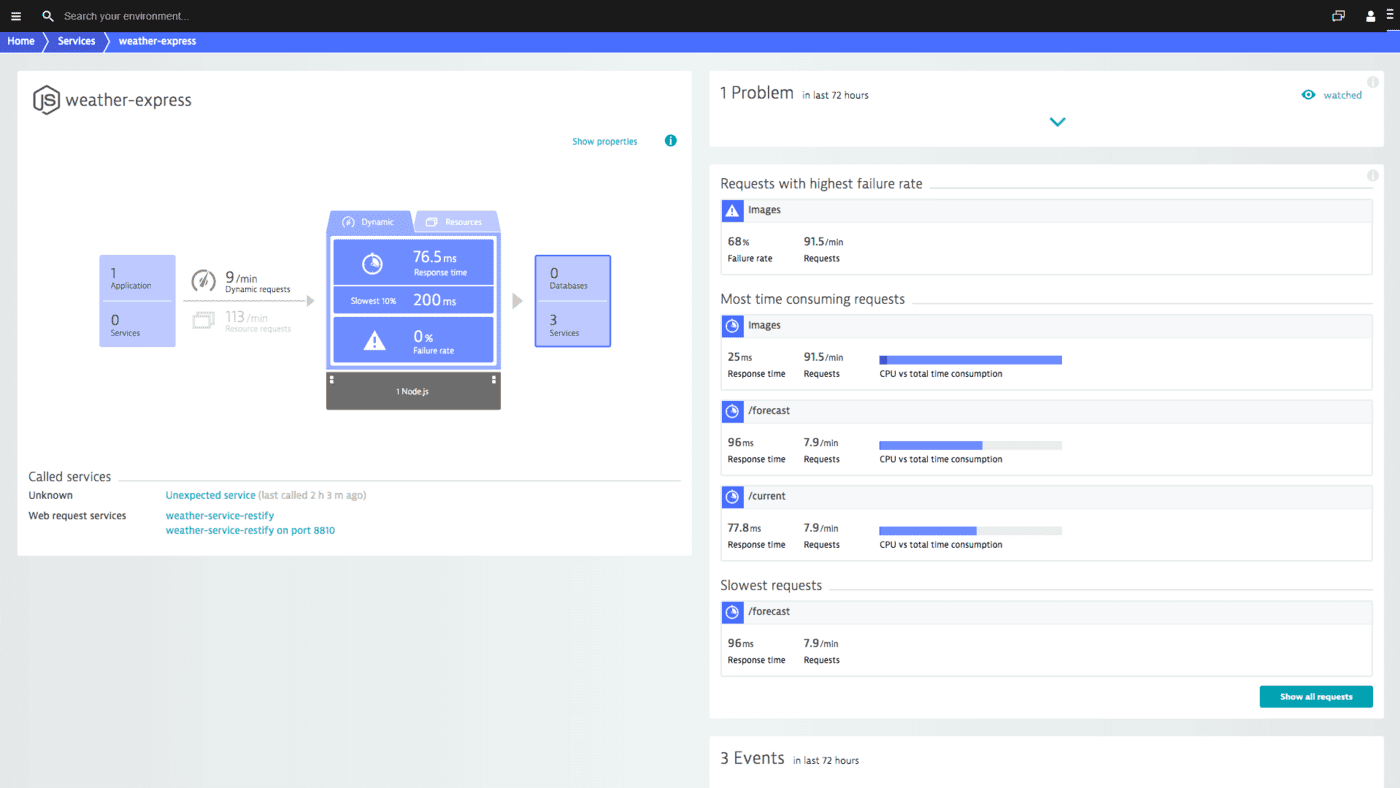Viewport: 1400px width, 788px height.
Task: Expand the 1 Problem section chevron
Action: point(1057,121)
